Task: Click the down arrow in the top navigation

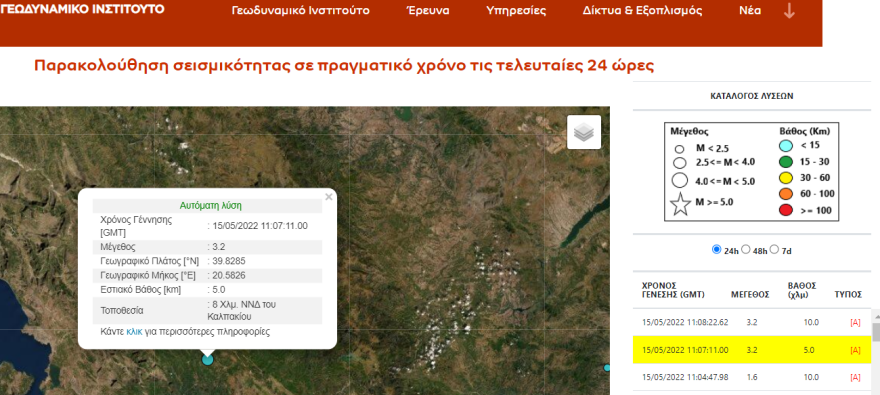Action: pos(789,11)
